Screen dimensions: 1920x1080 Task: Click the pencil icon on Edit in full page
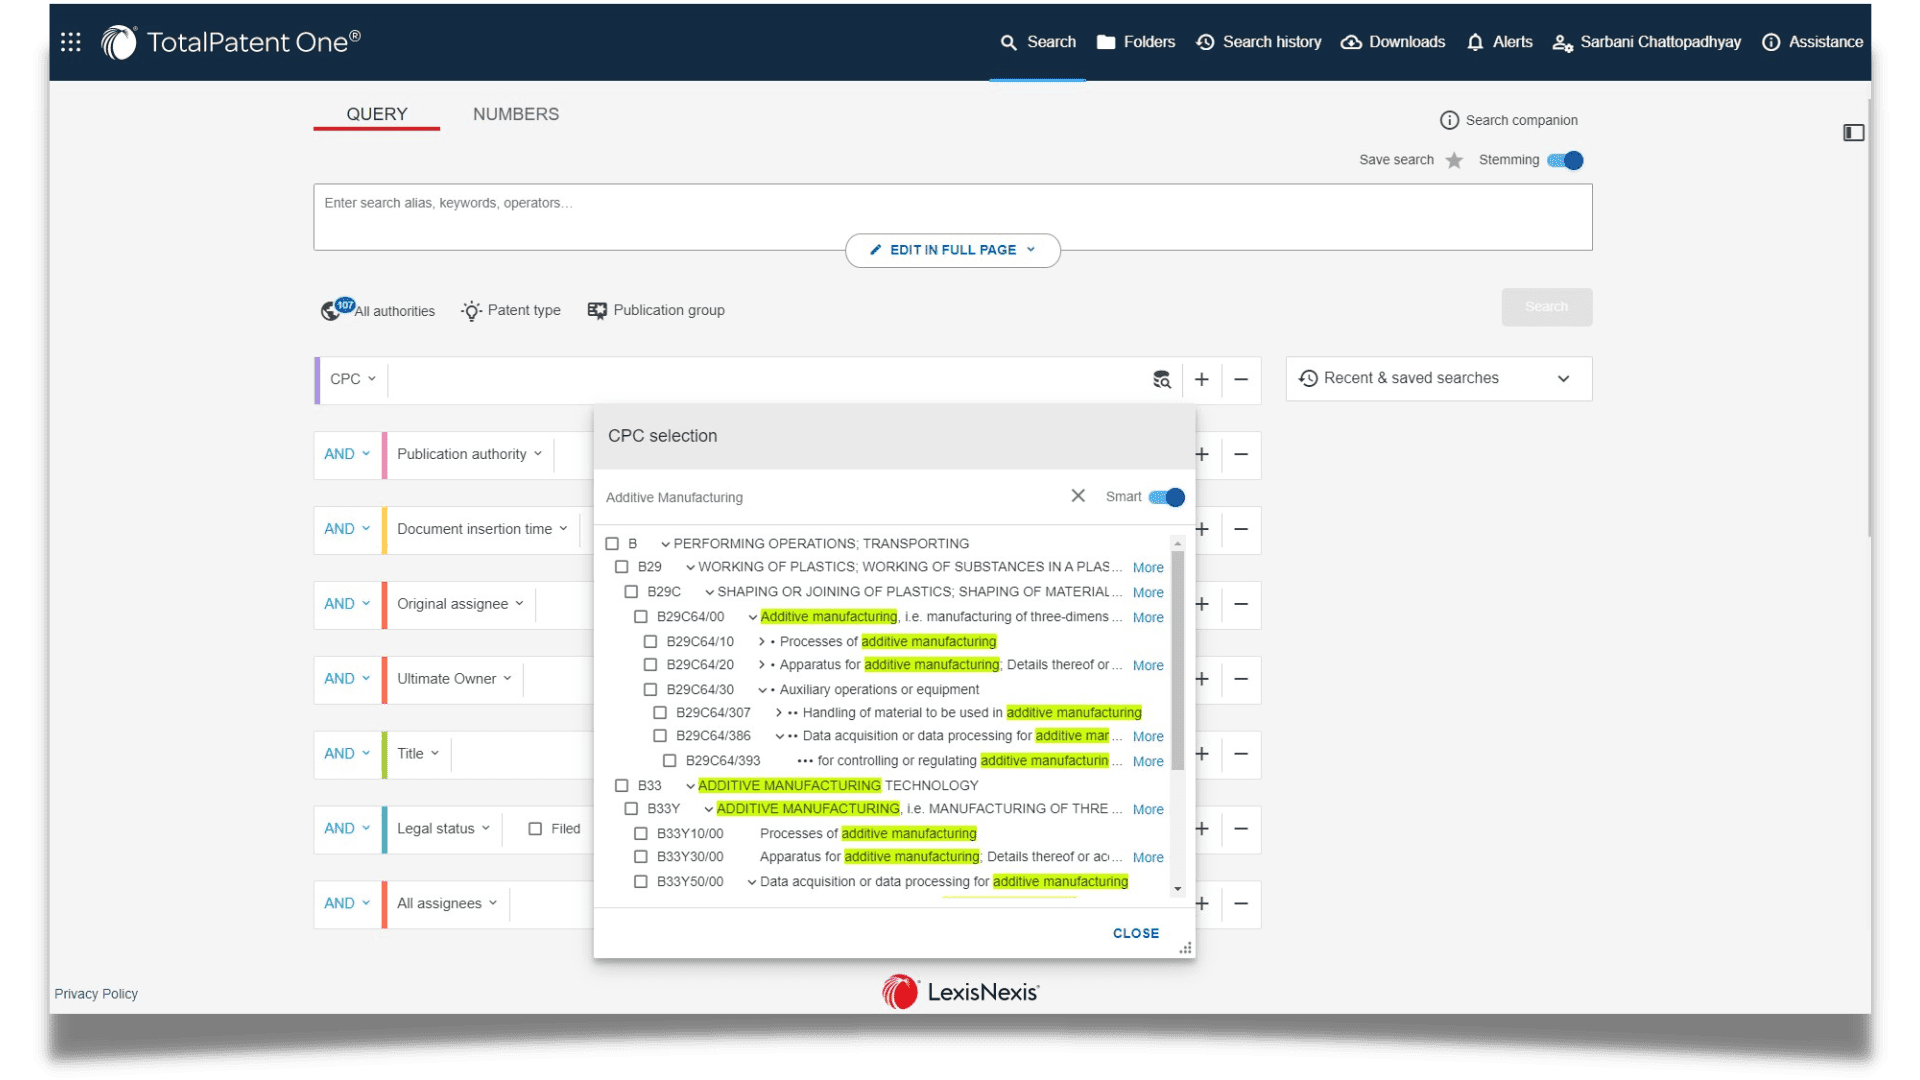[x=876, y=250]
